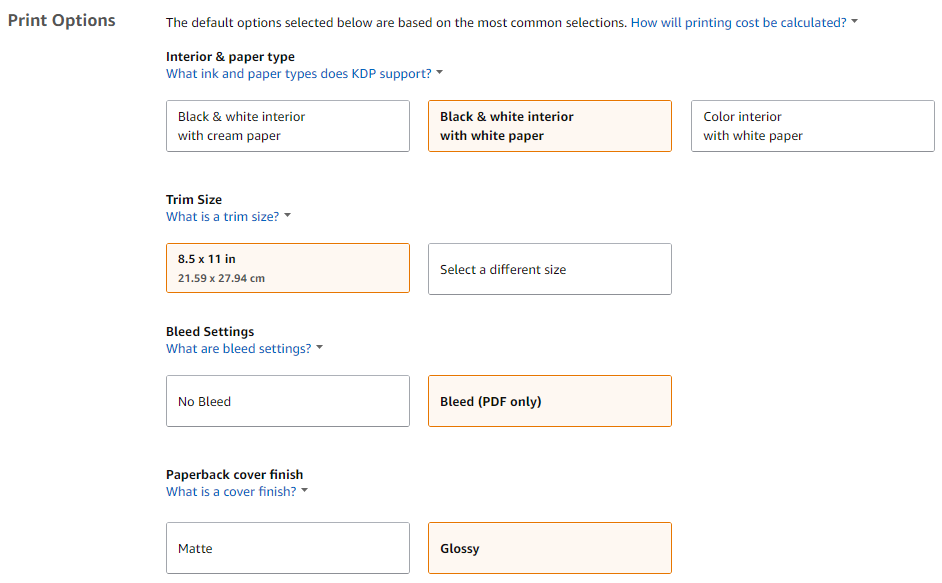Screen dimensions: 942x583
Task: Open Select a different size option
Action: point(550,269)
